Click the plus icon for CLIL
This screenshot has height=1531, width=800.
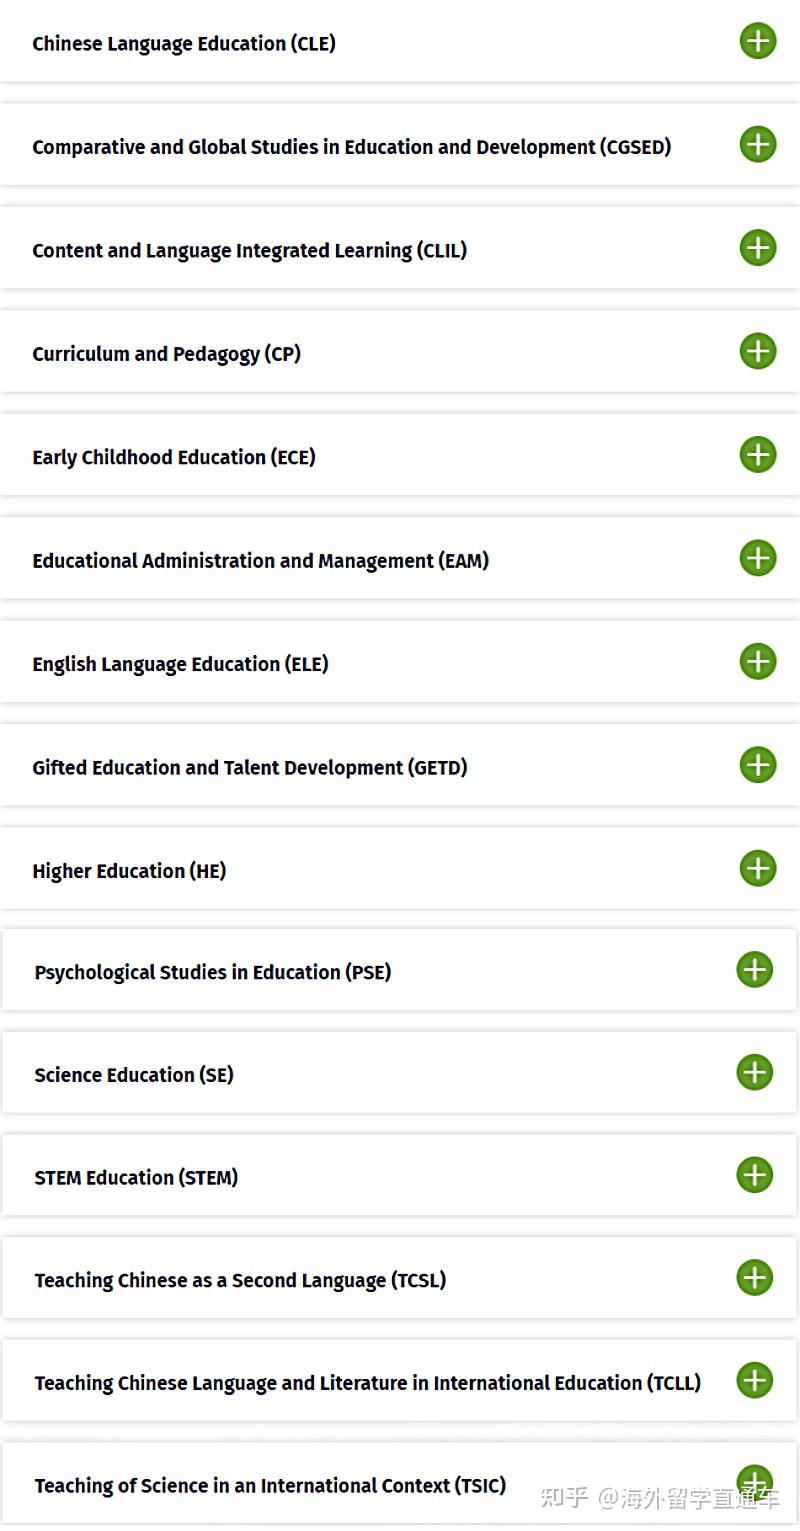pyautogui.click(x=757, y=247)
